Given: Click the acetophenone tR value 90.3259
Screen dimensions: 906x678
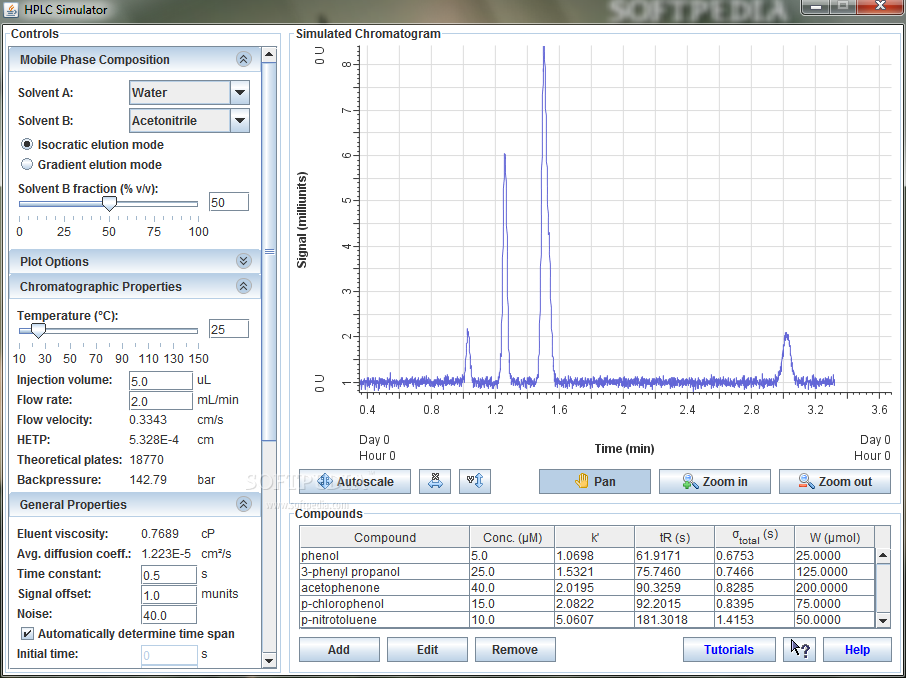Looking at the screenshot, I should pyautogui.click(x=675, y=588).
